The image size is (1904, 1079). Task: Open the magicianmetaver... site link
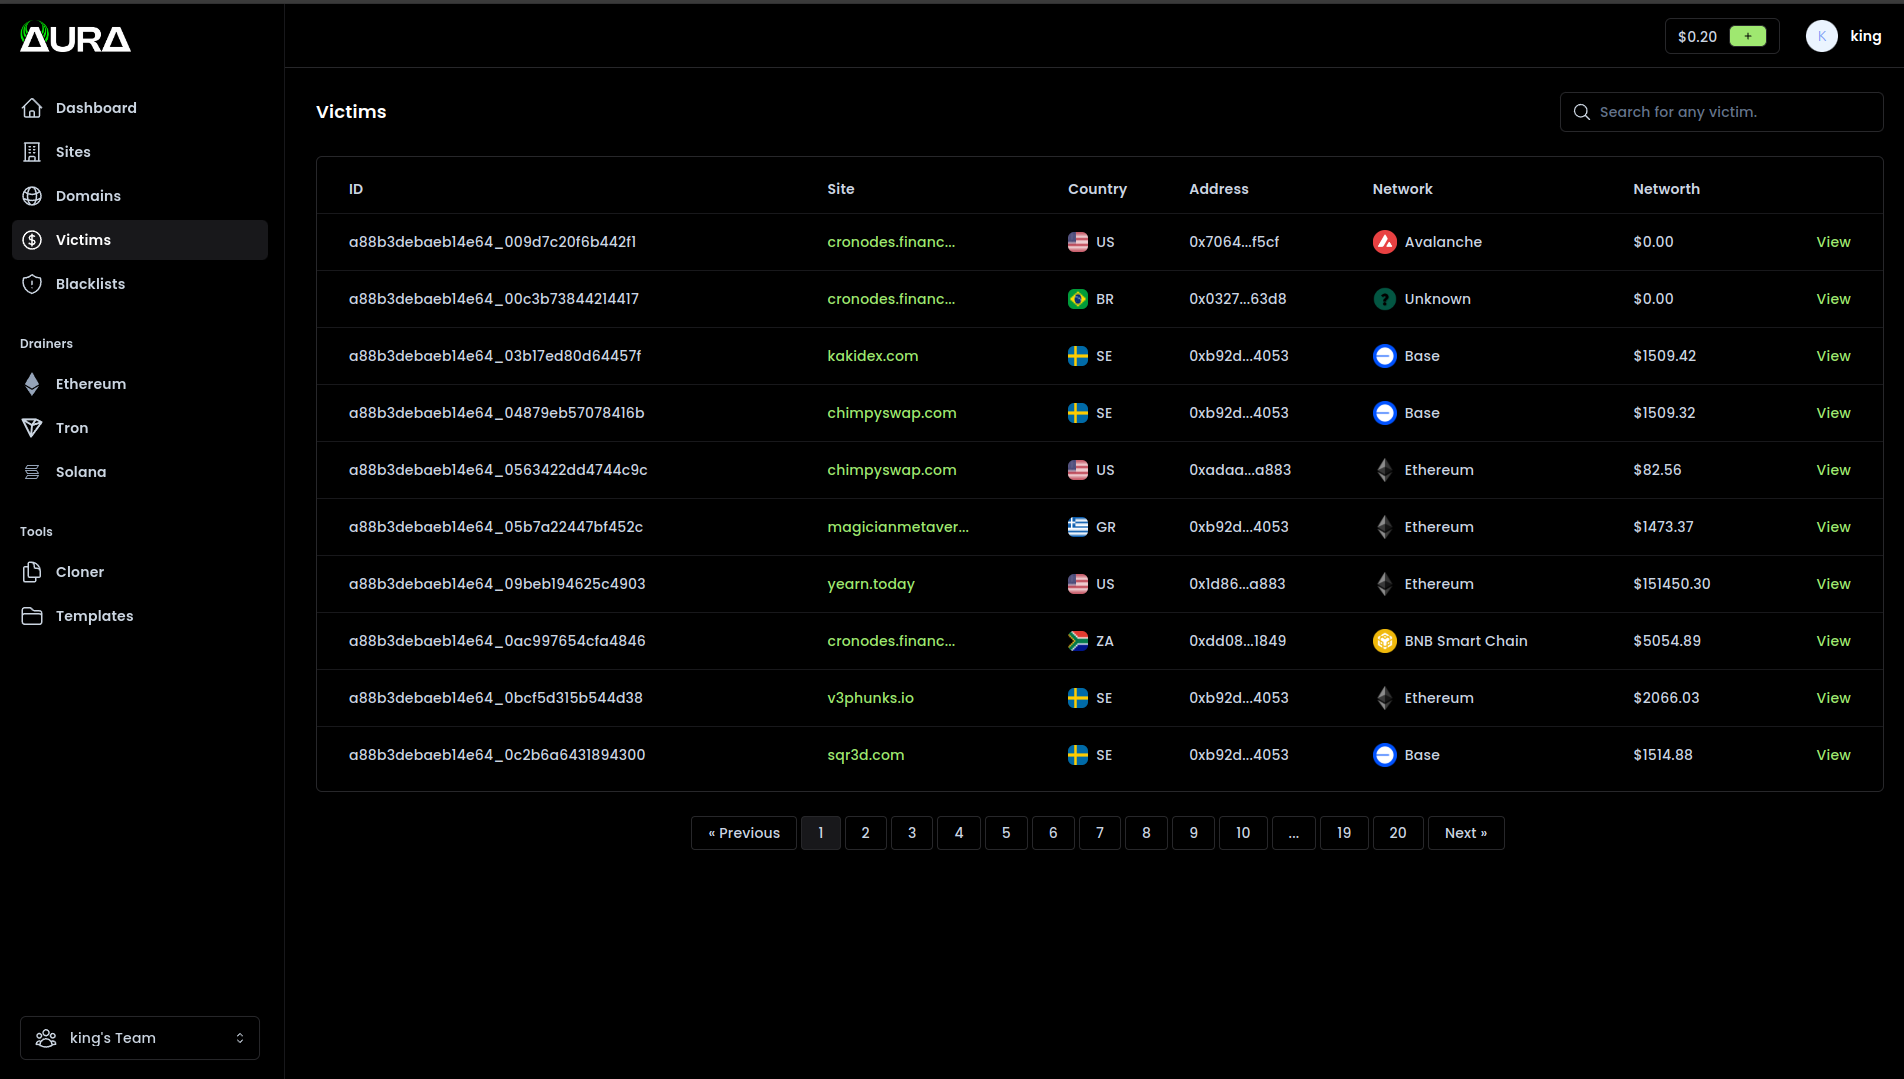[898, 527]
